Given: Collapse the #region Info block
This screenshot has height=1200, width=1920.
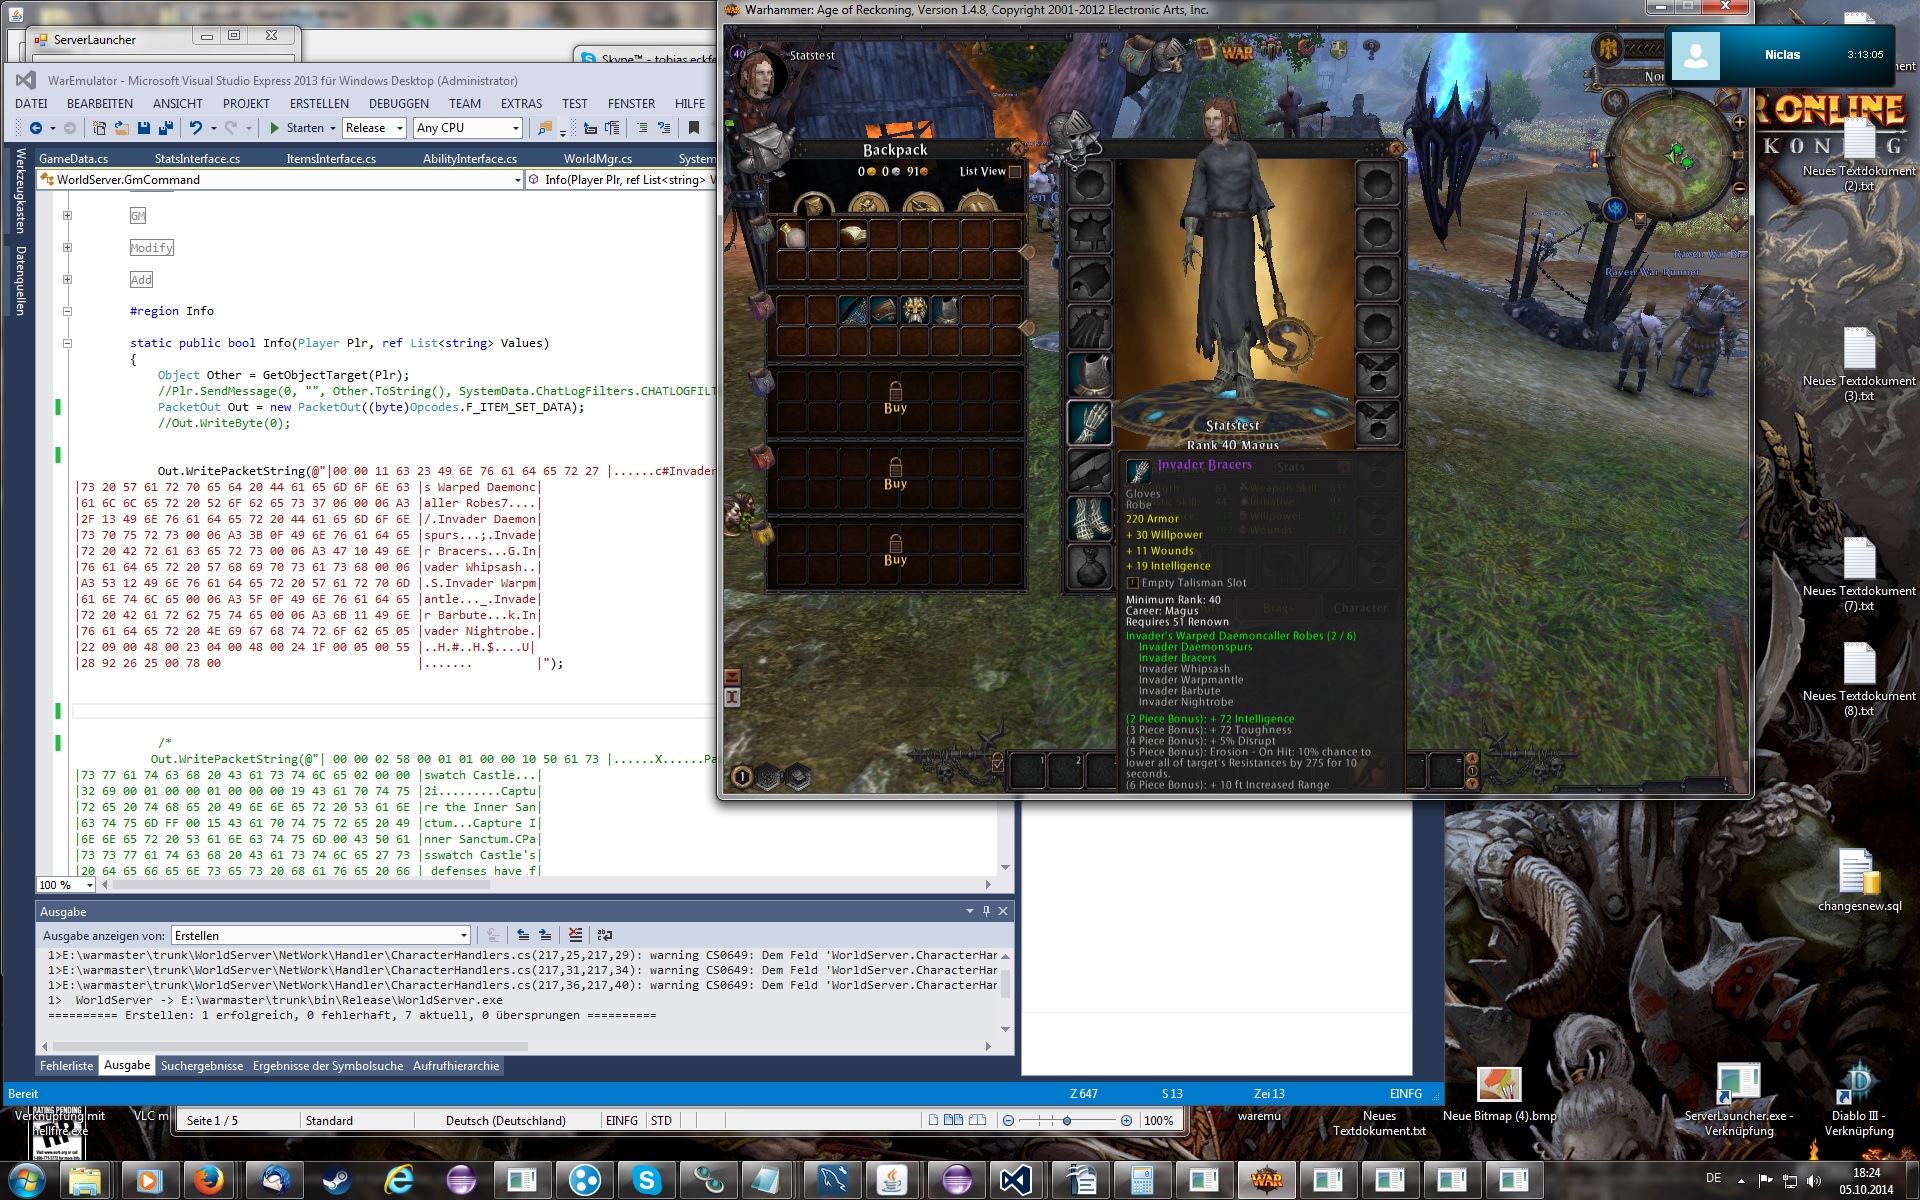Looking at the screenshot, I should tap(67, 311).
